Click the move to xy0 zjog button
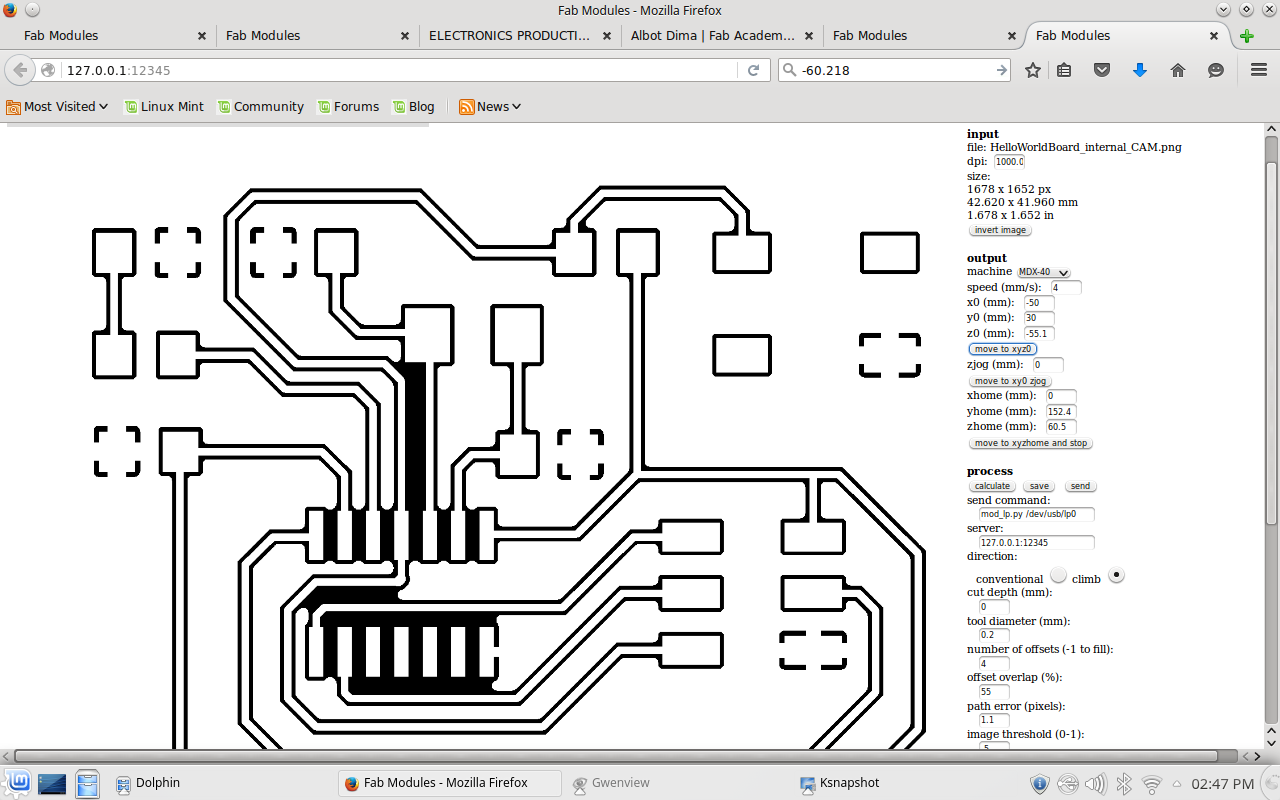 [x=1010, y=381]
